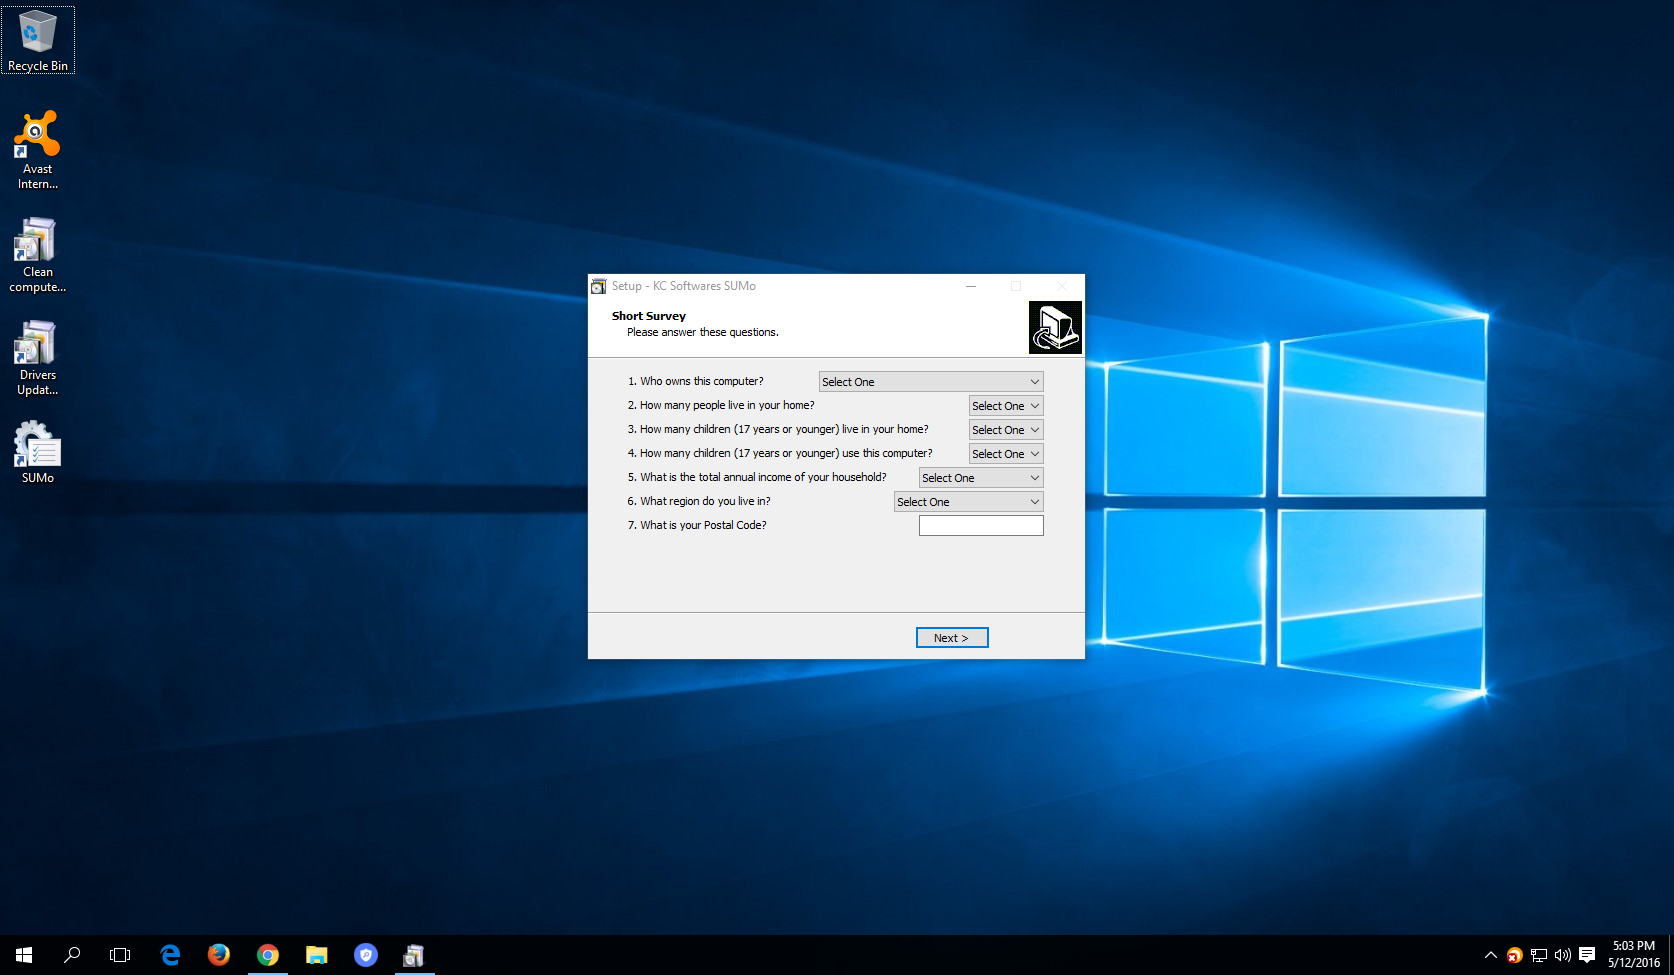Open the SUMo desktop shortcut
Screen dimensions: 1674x975
37,452
